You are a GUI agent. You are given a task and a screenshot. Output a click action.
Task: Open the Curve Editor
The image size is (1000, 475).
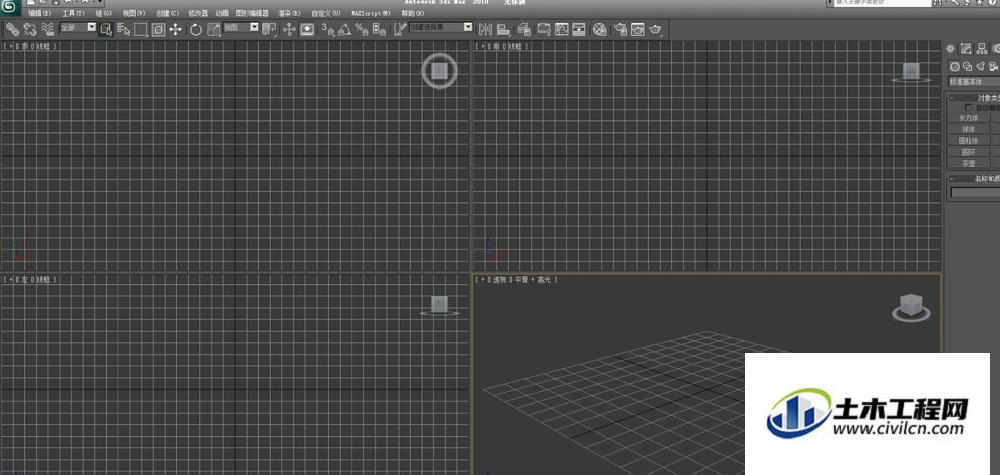pyautogui.click(x=561, y=29)
